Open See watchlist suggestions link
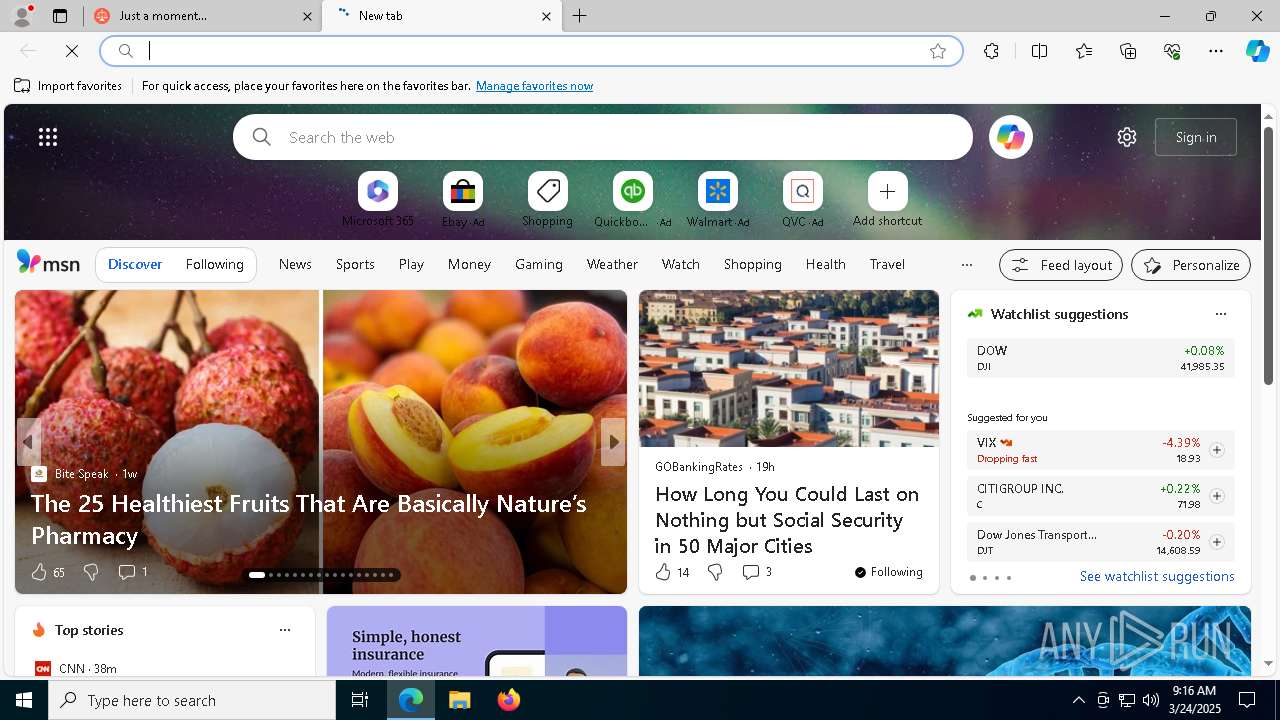Viewport: 1280px width, 720px height. click(1157, 576)
